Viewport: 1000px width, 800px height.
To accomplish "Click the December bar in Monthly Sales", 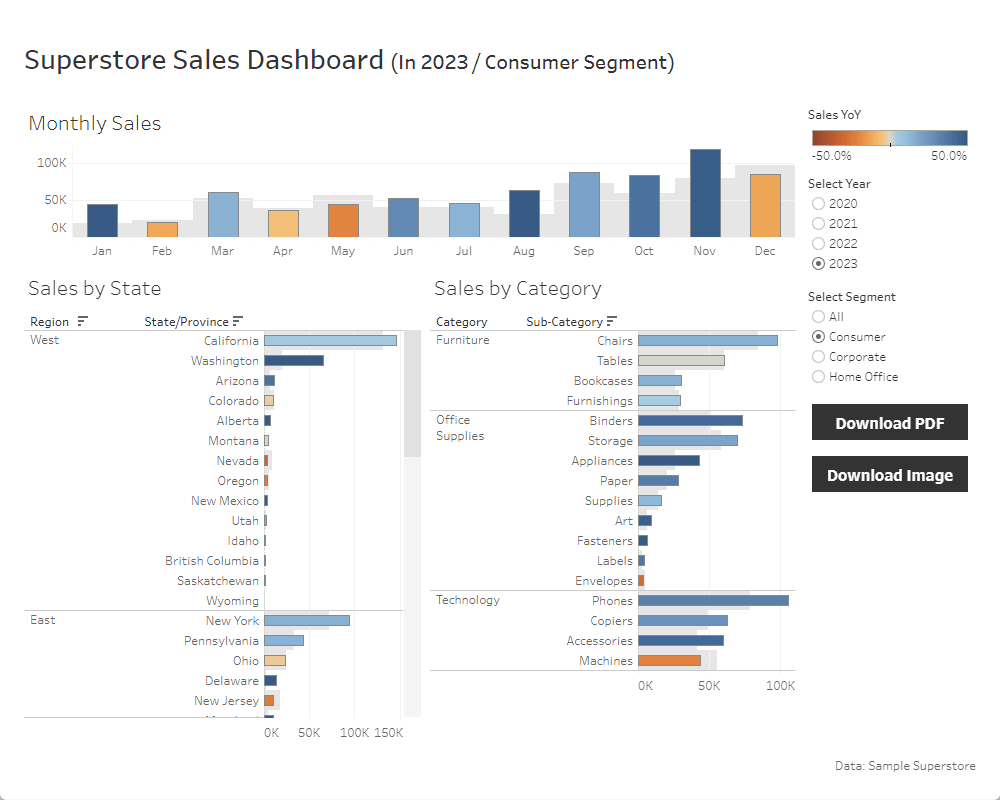I will point(765,205).
